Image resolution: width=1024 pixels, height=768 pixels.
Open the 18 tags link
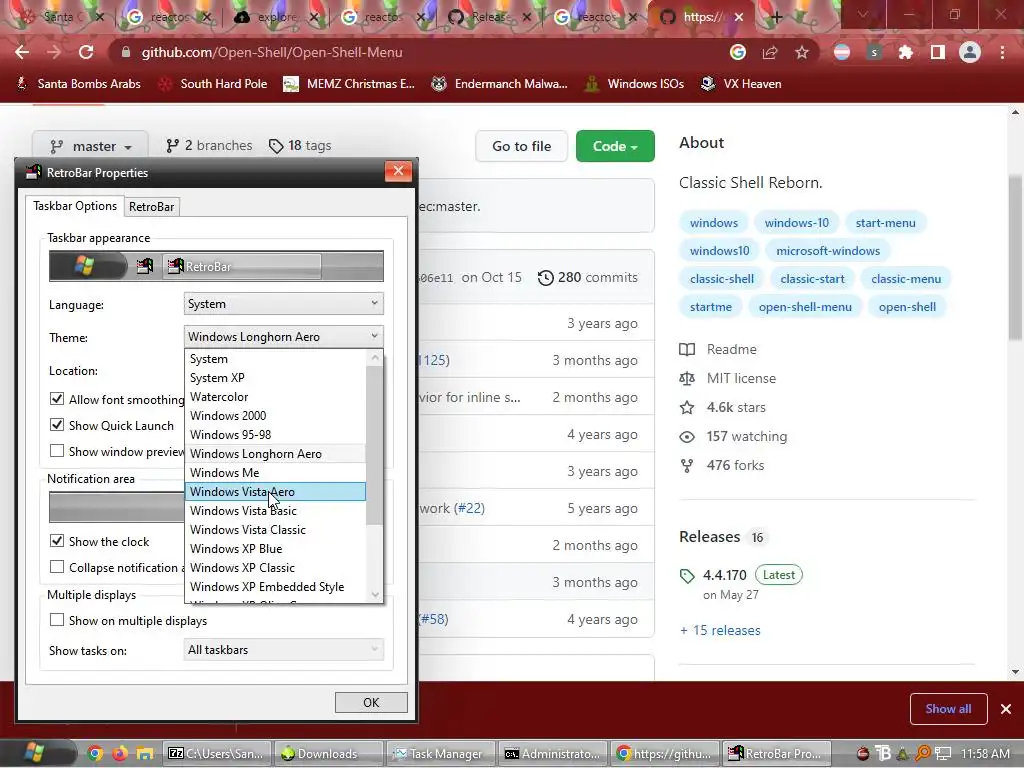[x=300, y=146]
